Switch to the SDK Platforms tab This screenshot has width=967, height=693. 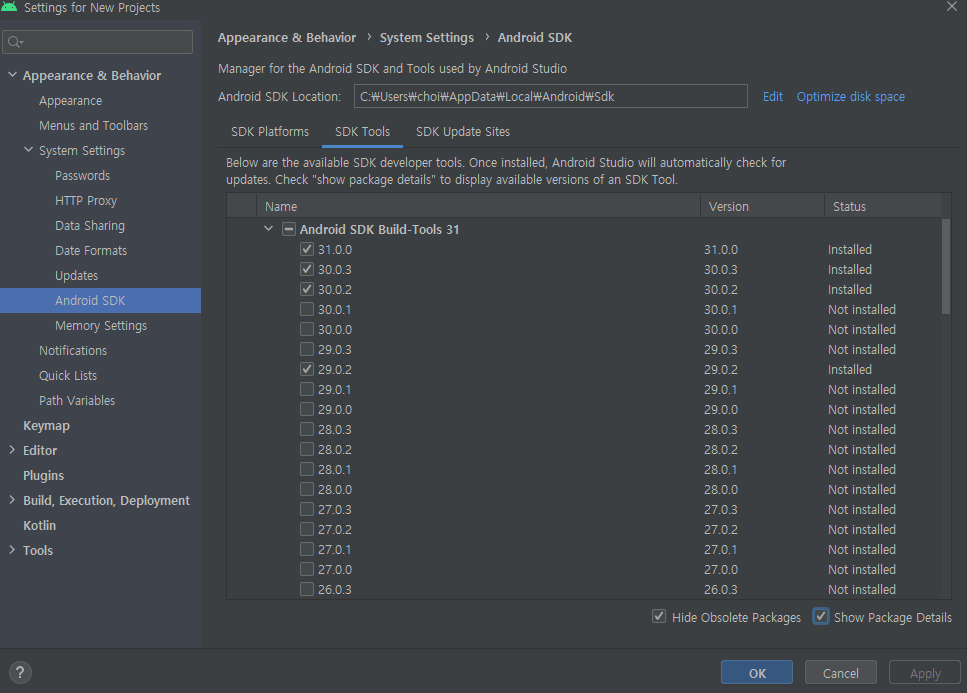270,132
